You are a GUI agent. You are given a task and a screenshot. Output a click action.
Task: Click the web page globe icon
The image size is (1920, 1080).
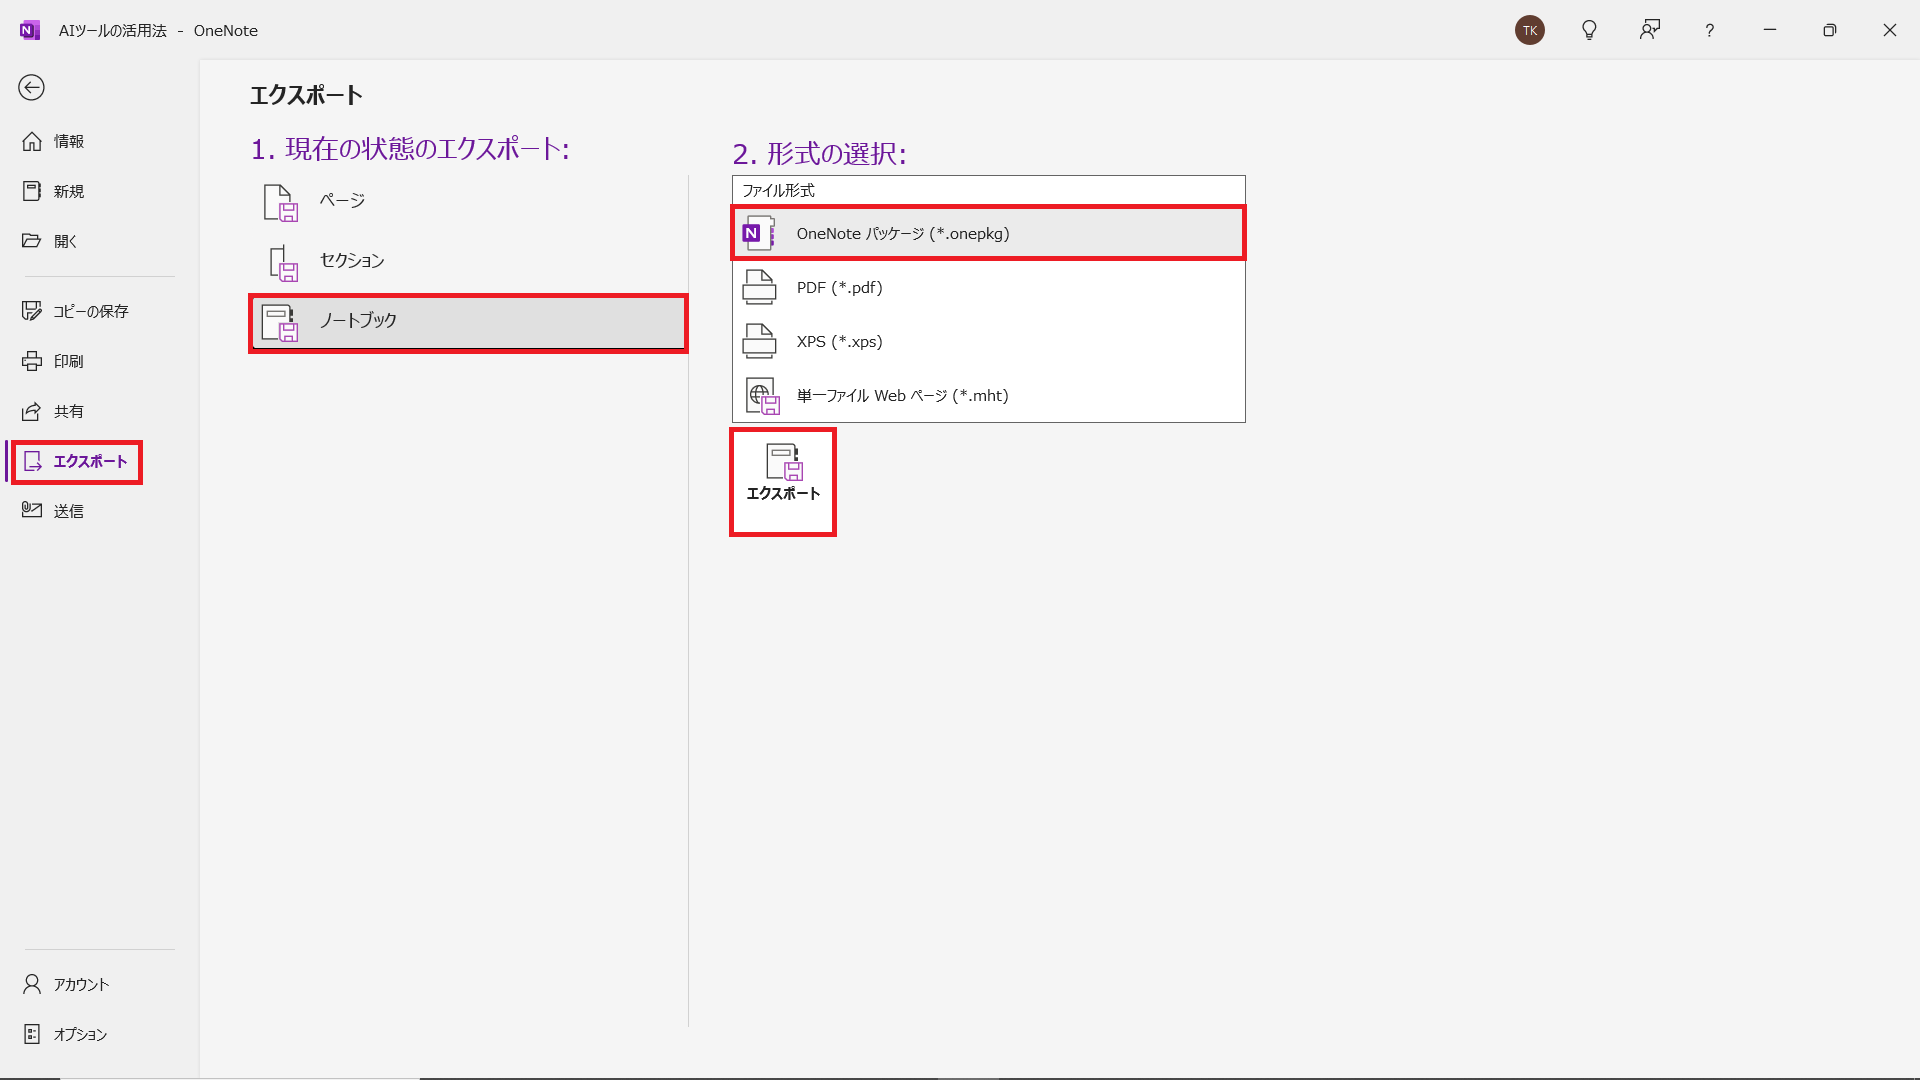click(x=762, y=396)
